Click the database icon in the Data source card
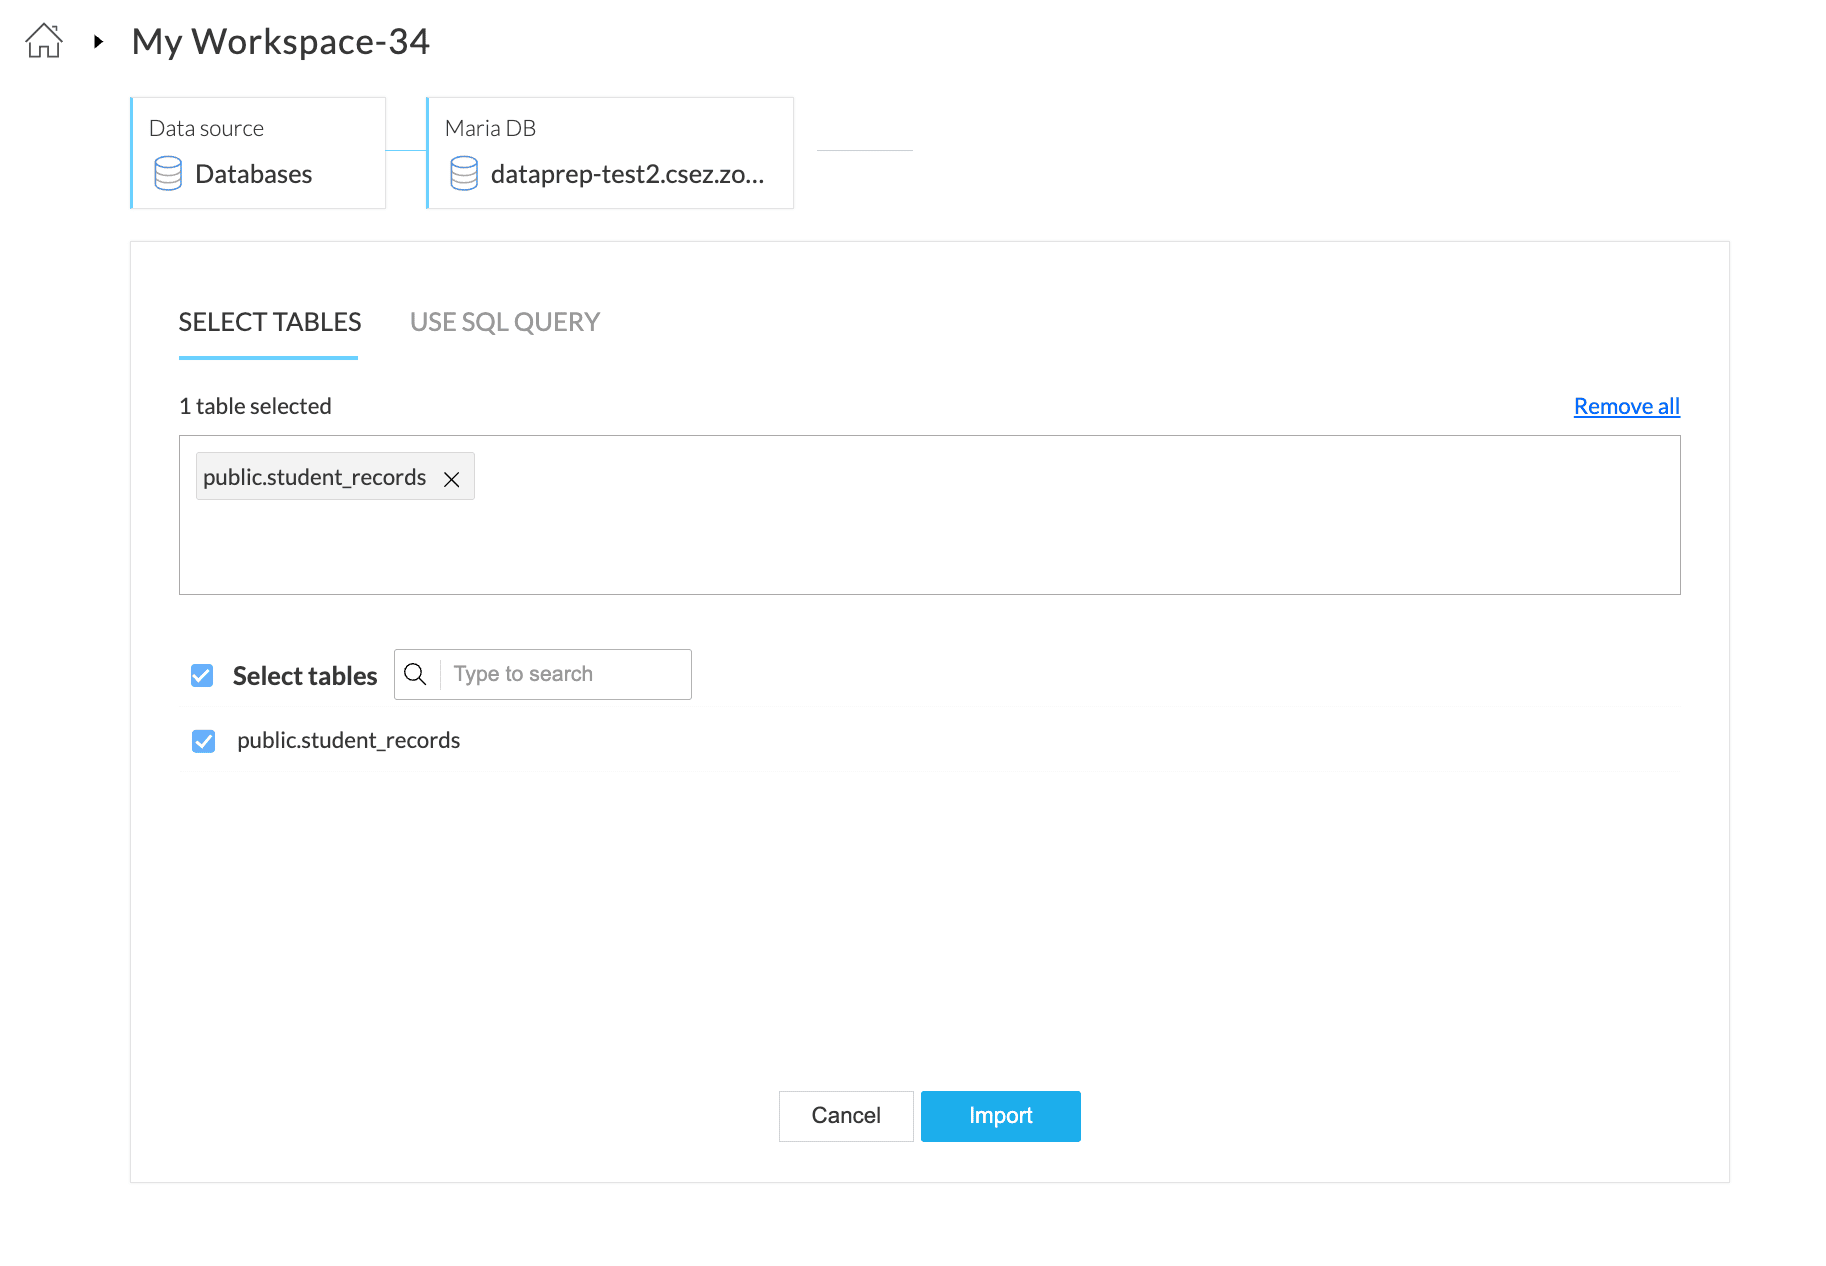The height and width of the screenshot is (1266, 1826). pos(168,173)
